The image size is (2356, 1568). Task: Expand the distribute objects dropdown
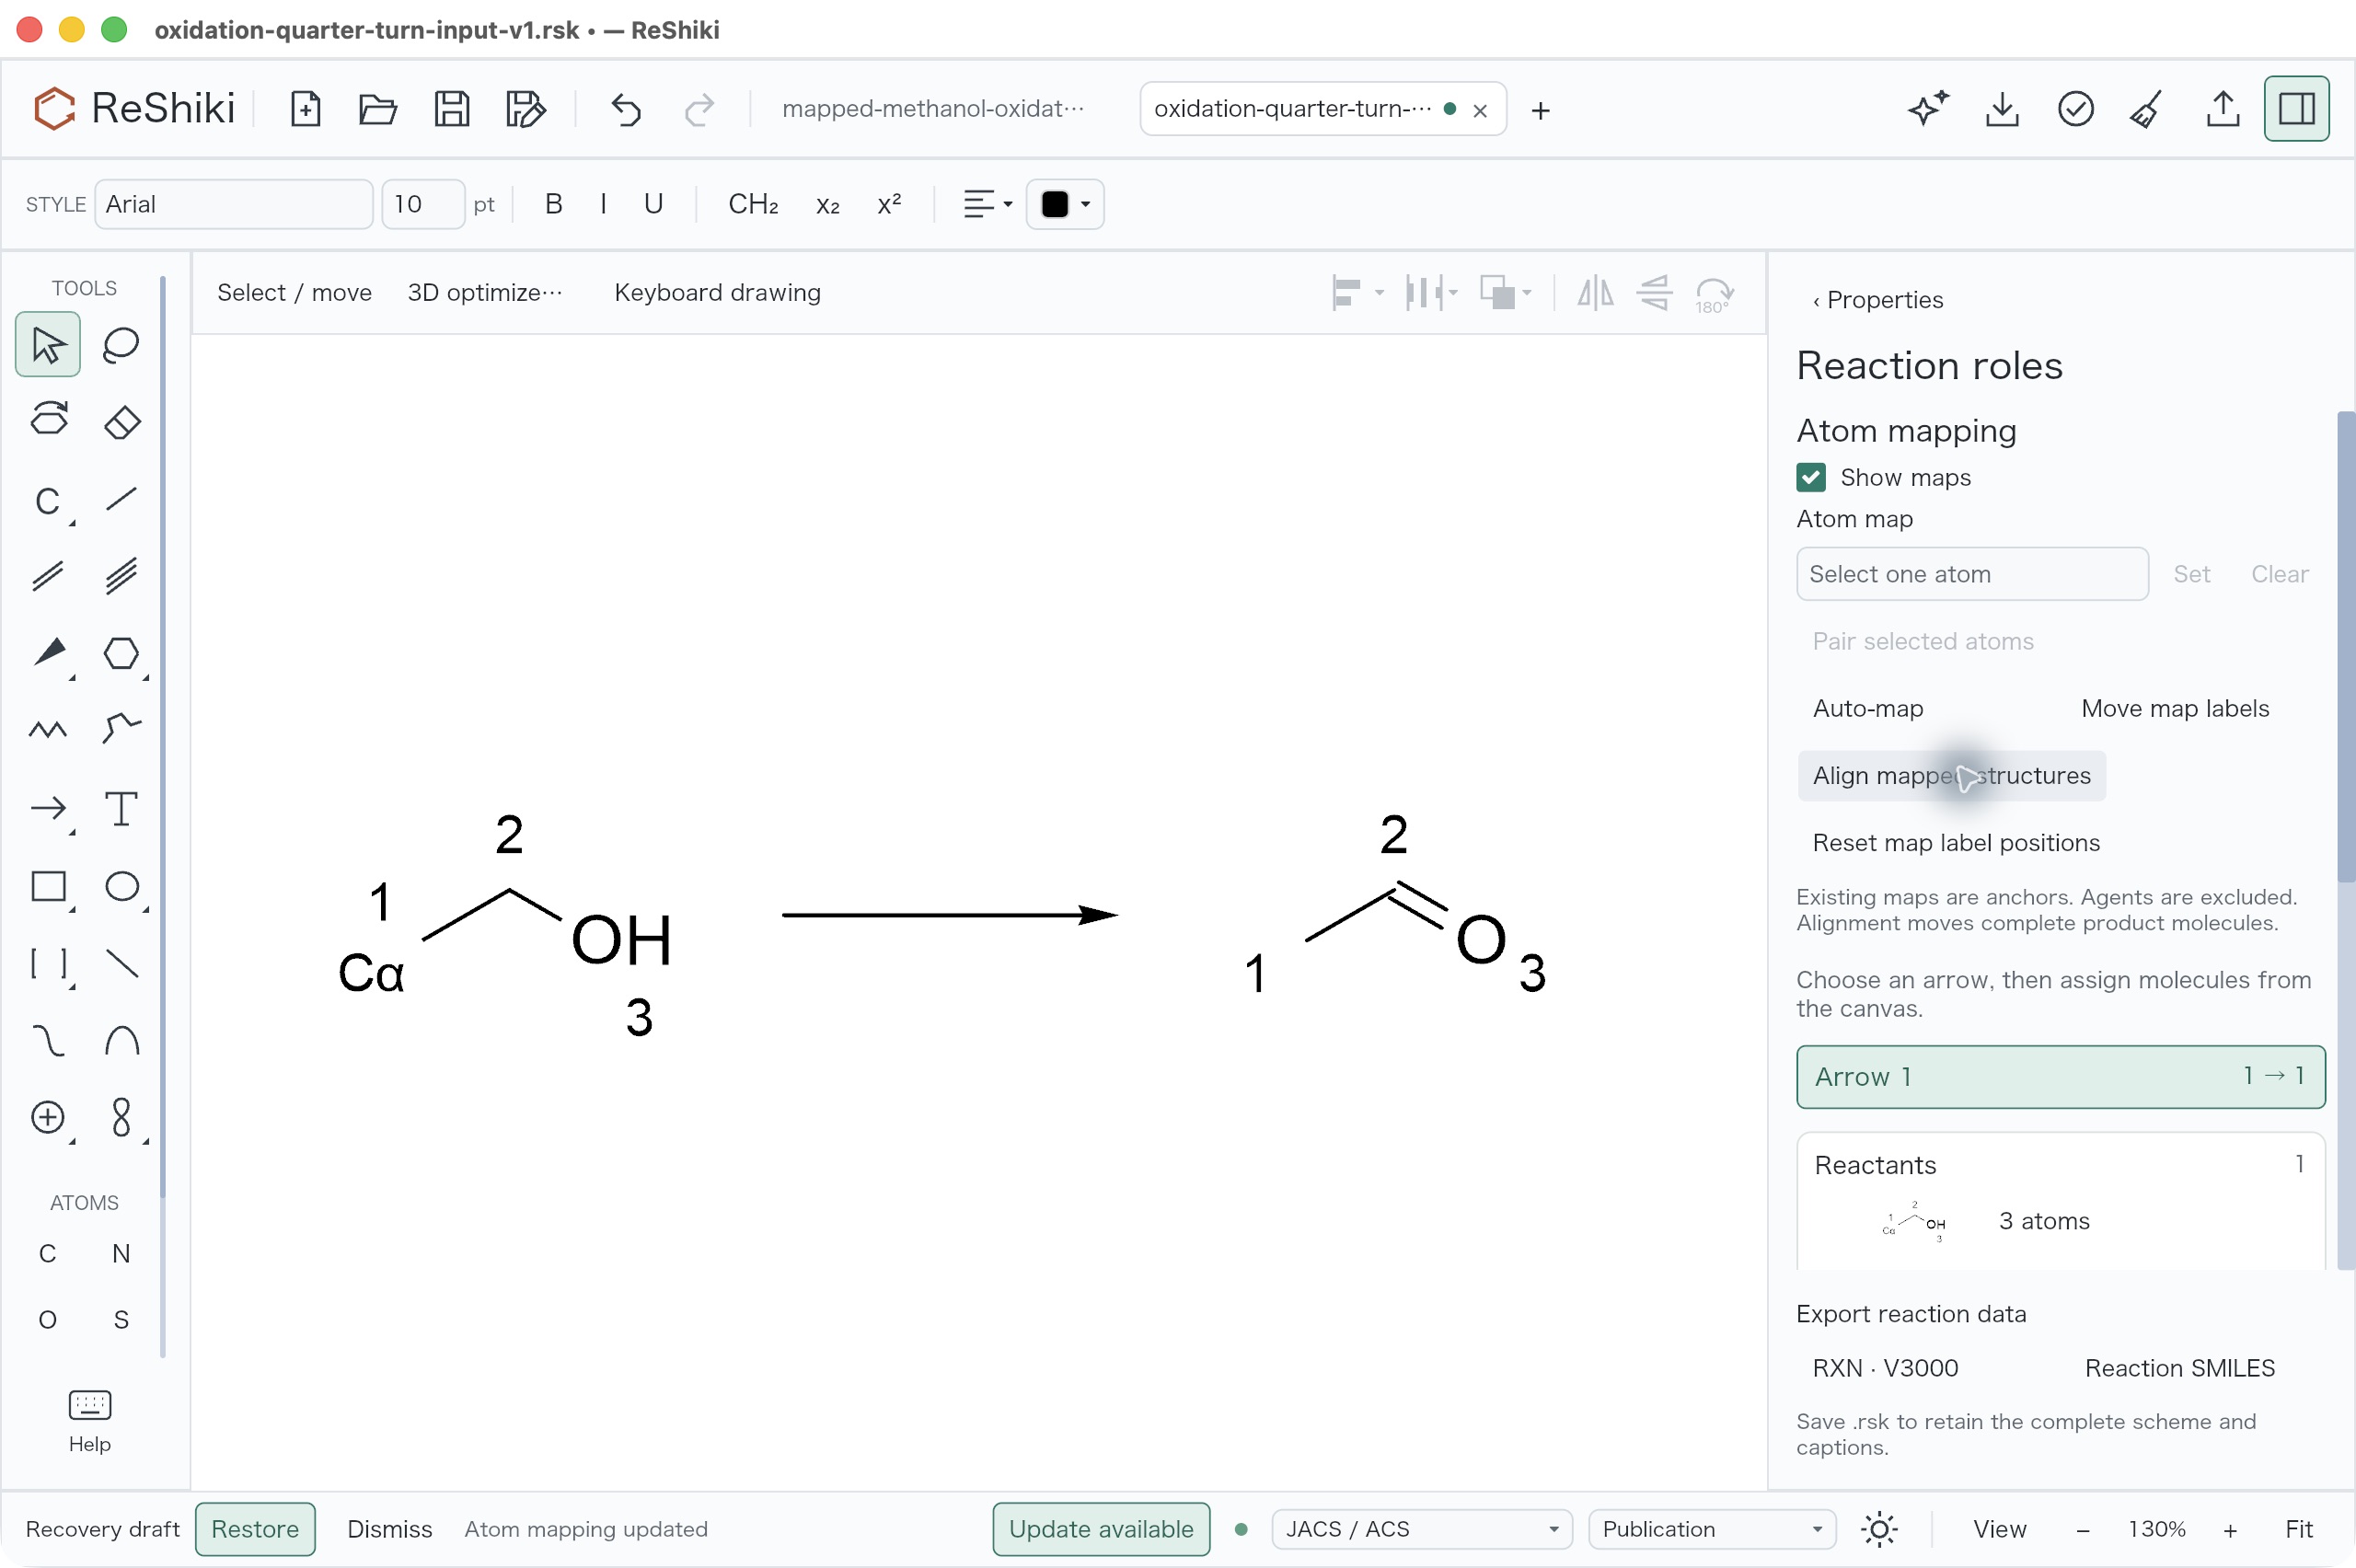tap(1431, 293)
